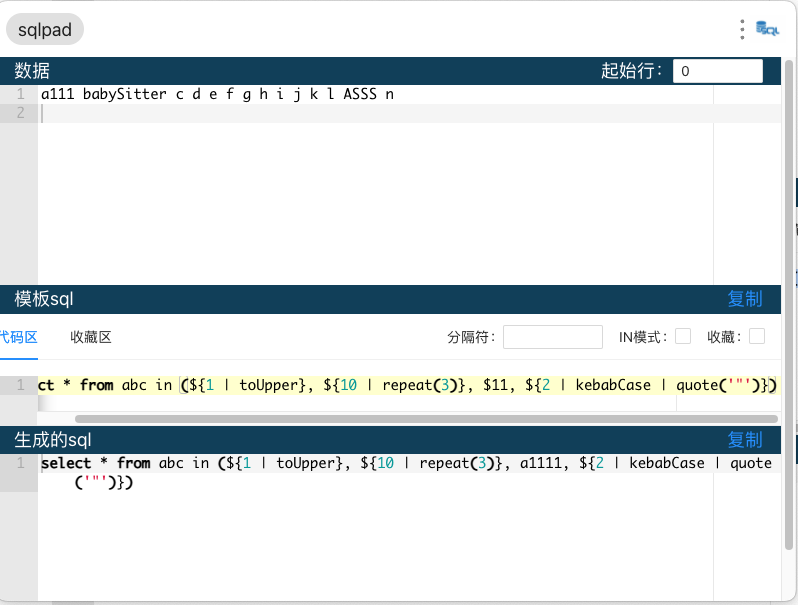Screen dimensions: 798x605
Task: Tick the 收藏 favorite checkbox
Action: point(757,337)
